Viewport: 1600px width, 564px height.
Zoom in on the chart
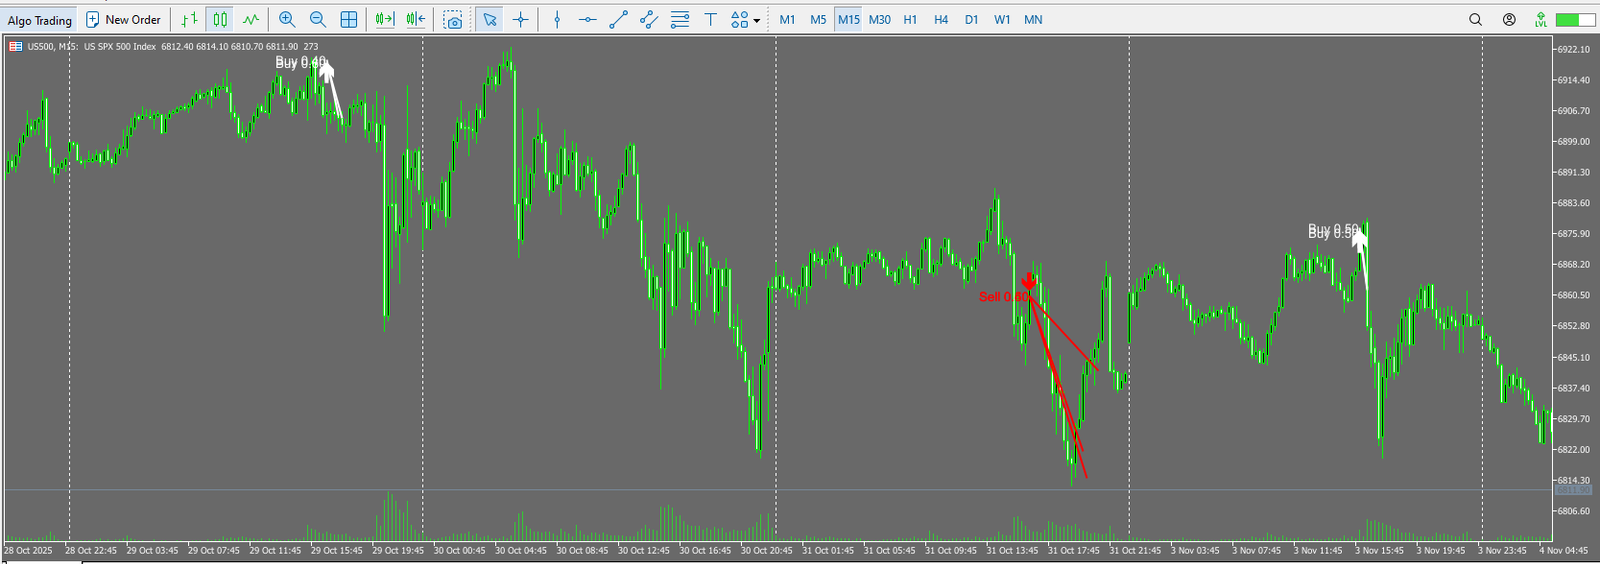pyautogui.click(x=287, y=20)
